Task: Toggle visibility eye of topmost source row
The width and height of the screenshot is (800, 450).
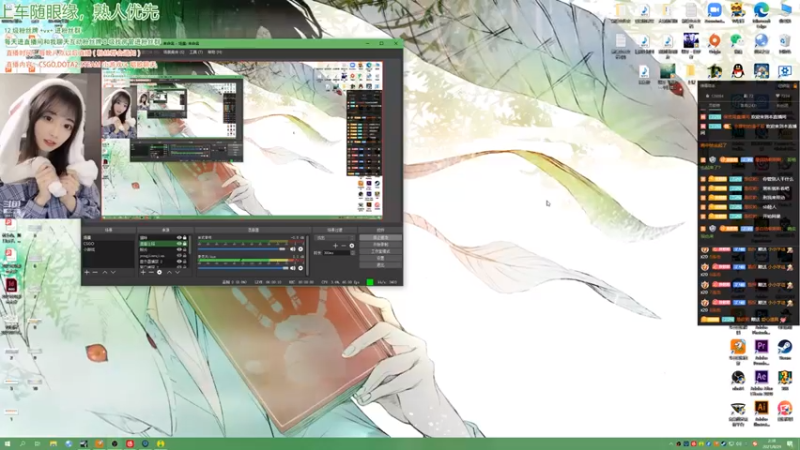Action: coord(179,238)
